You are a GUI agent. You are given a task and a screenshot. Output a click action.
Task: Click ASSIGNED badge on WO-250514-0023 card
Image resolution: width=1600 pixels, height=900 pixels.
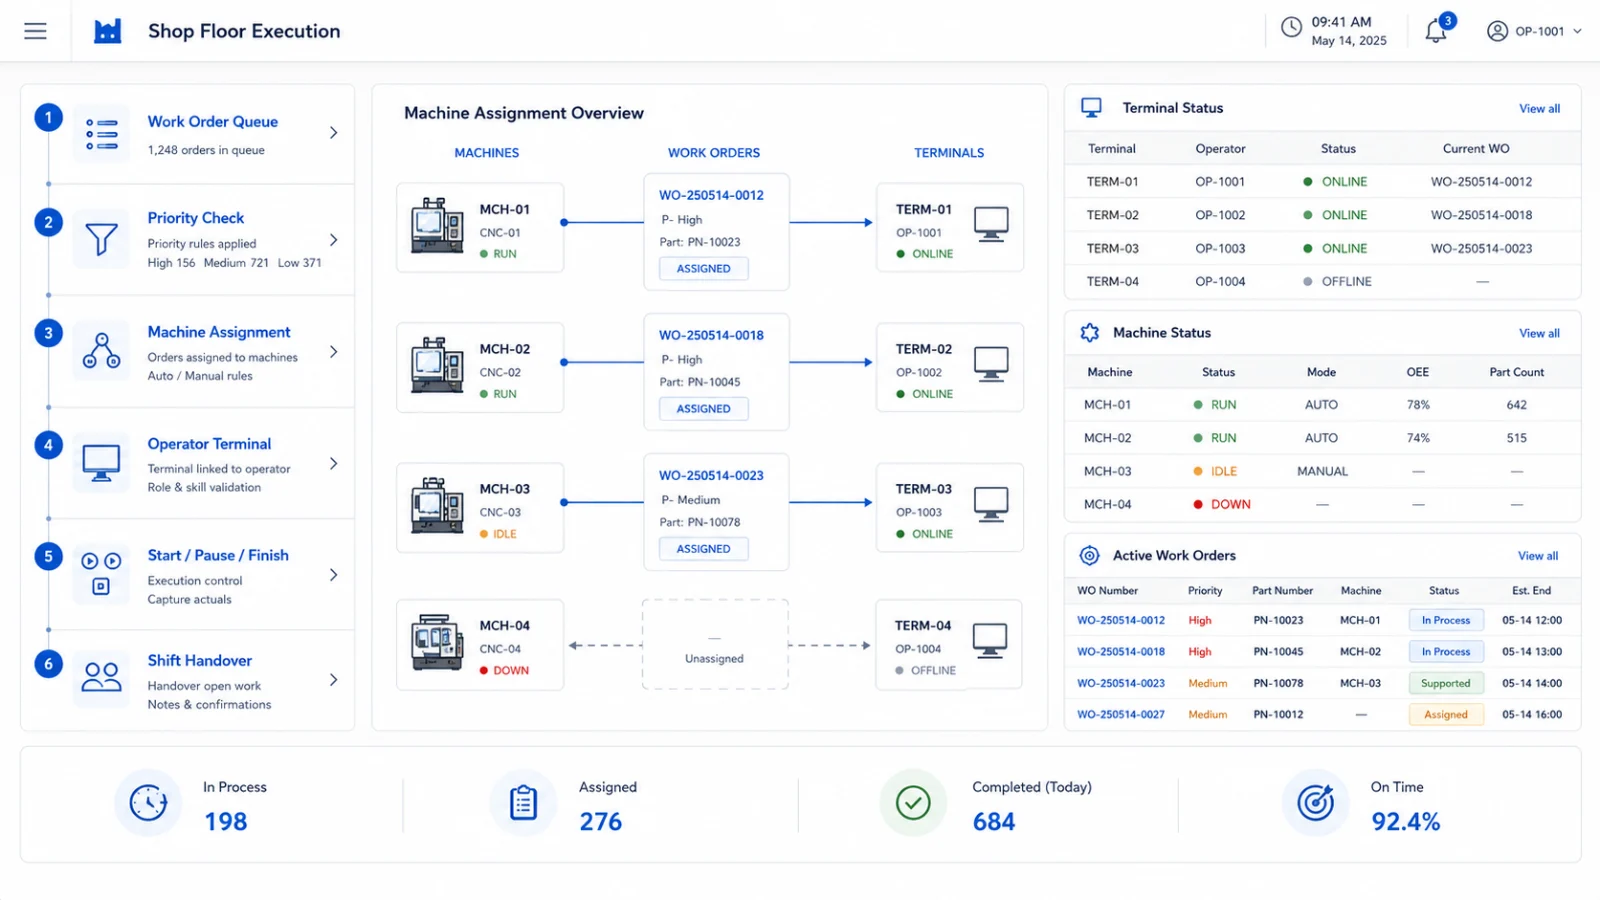pos(704,549)
